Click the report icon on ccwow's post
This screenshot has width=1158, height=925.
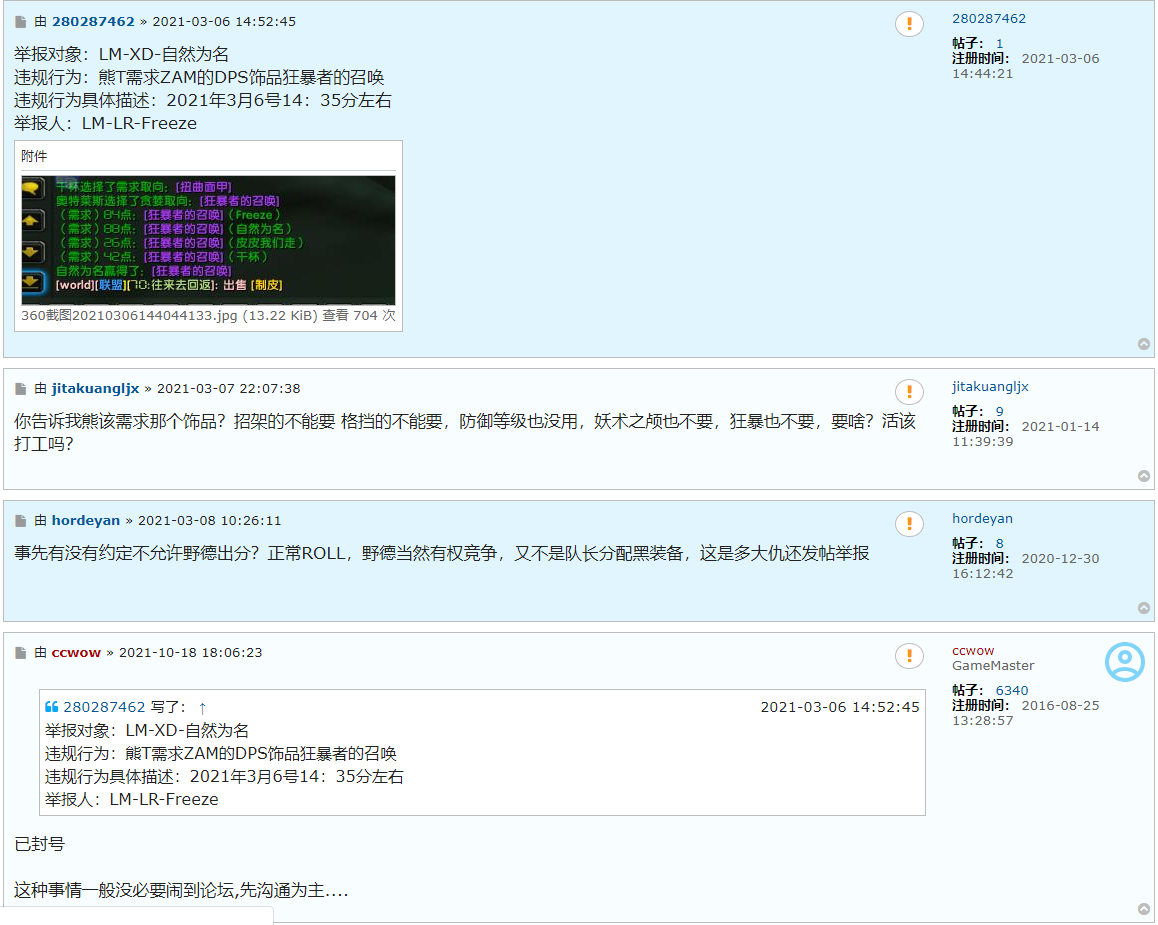909,655
